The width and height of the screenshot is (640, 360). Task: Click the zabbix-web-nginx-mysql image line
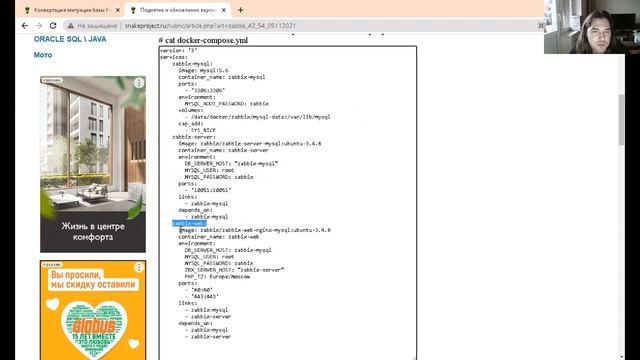point(254,230)
